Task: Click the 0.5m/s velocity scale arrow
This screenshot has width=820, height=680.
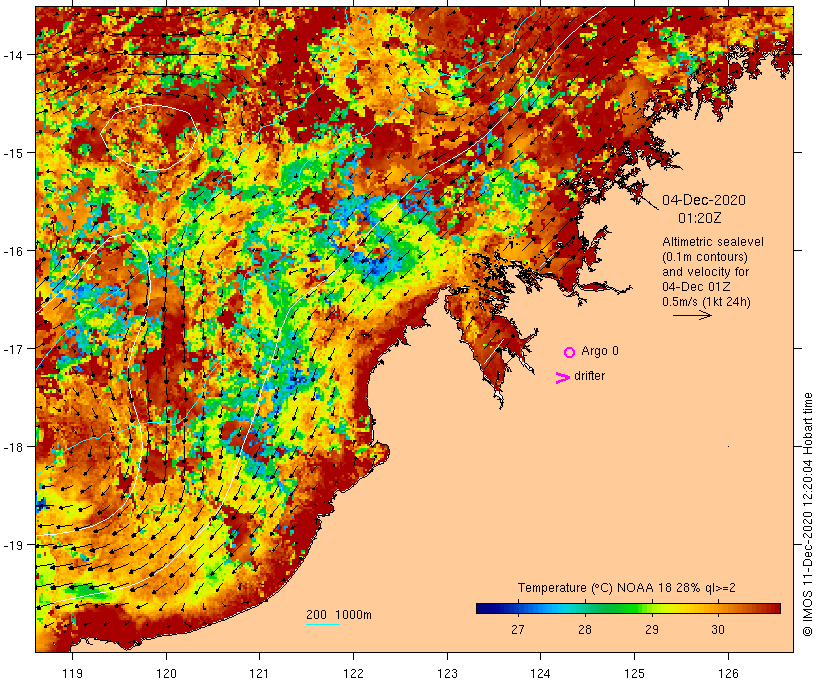Action: [x=692, y=315]
